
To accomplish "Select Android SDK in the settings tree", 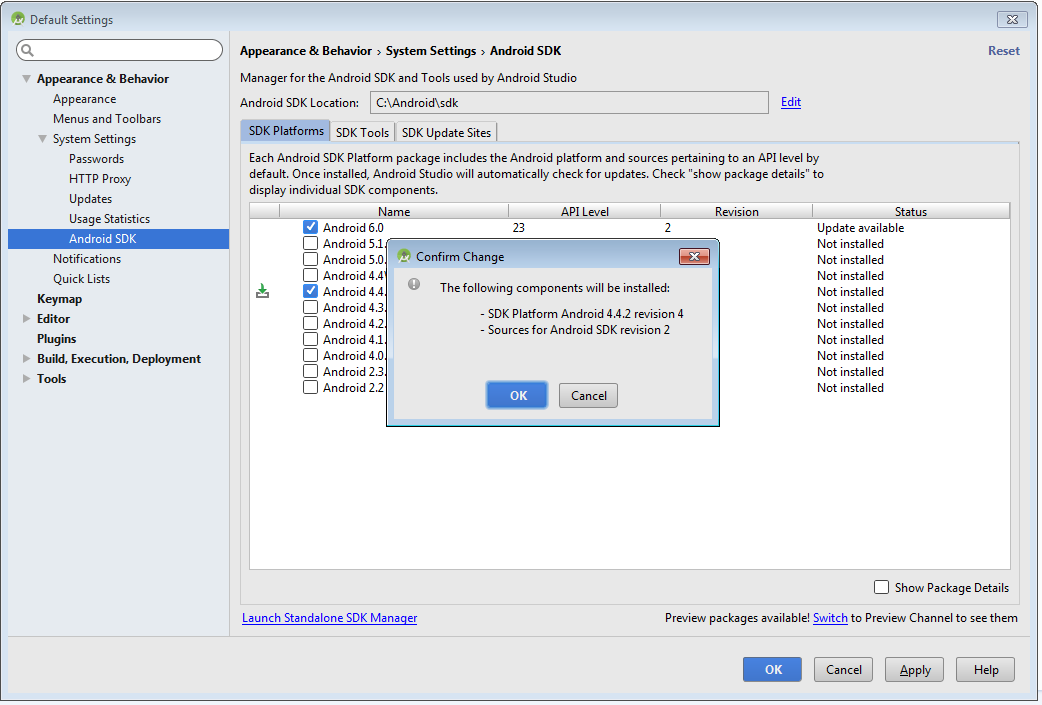I will [118, 239].
